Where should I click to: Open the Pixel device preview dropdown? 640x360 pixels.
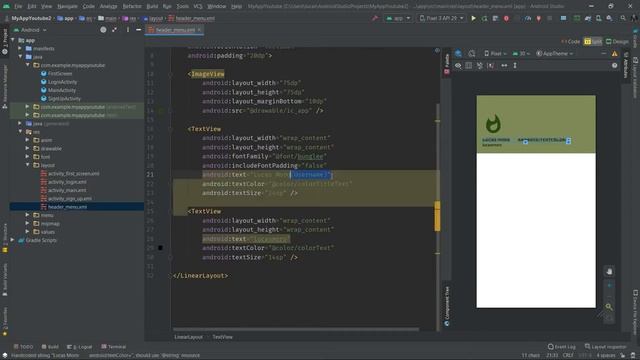pyautogui.click(x=495, y=53)
